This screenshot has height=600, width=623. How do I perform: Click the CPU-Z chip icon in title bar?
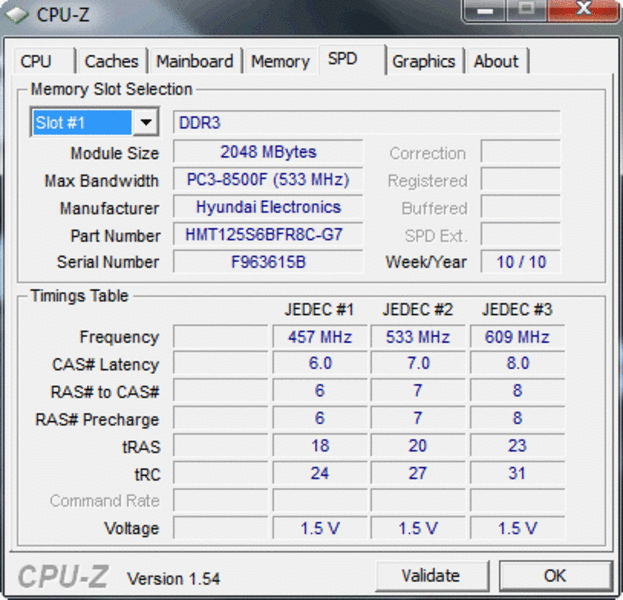point(17,15)
